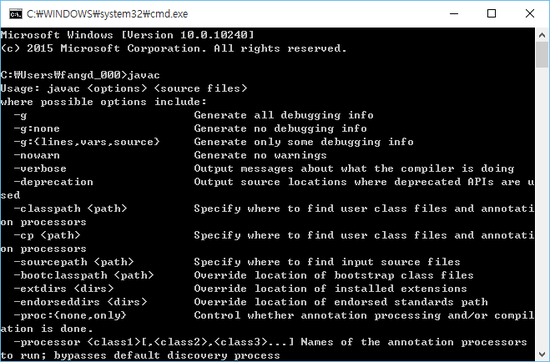Click 'Generate all debugging info' text
Screen dimensions: 550x362
[x=284, y=115]
